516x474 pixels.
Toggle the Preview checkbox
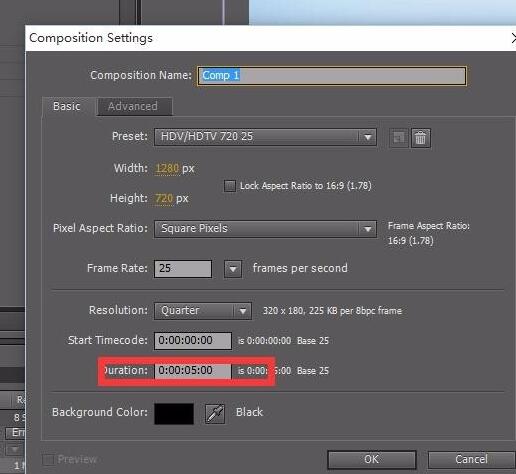coord(49,460)
